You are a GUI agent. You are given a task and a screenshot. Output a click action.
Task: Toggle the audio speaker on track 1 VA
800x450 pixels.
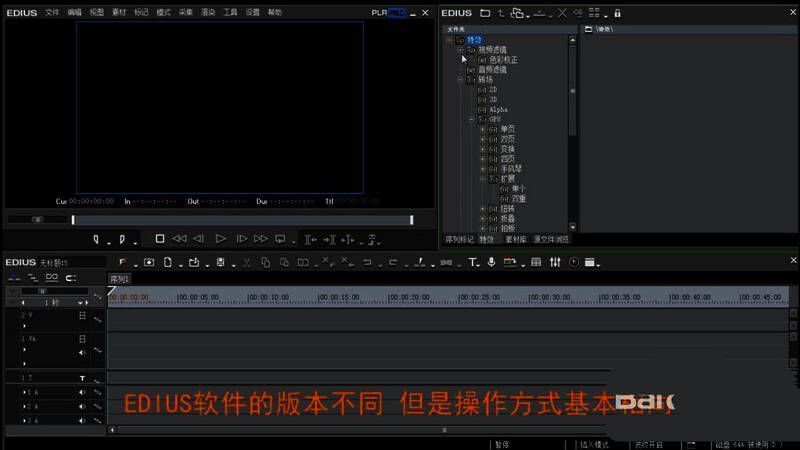(x=82, y=352)
